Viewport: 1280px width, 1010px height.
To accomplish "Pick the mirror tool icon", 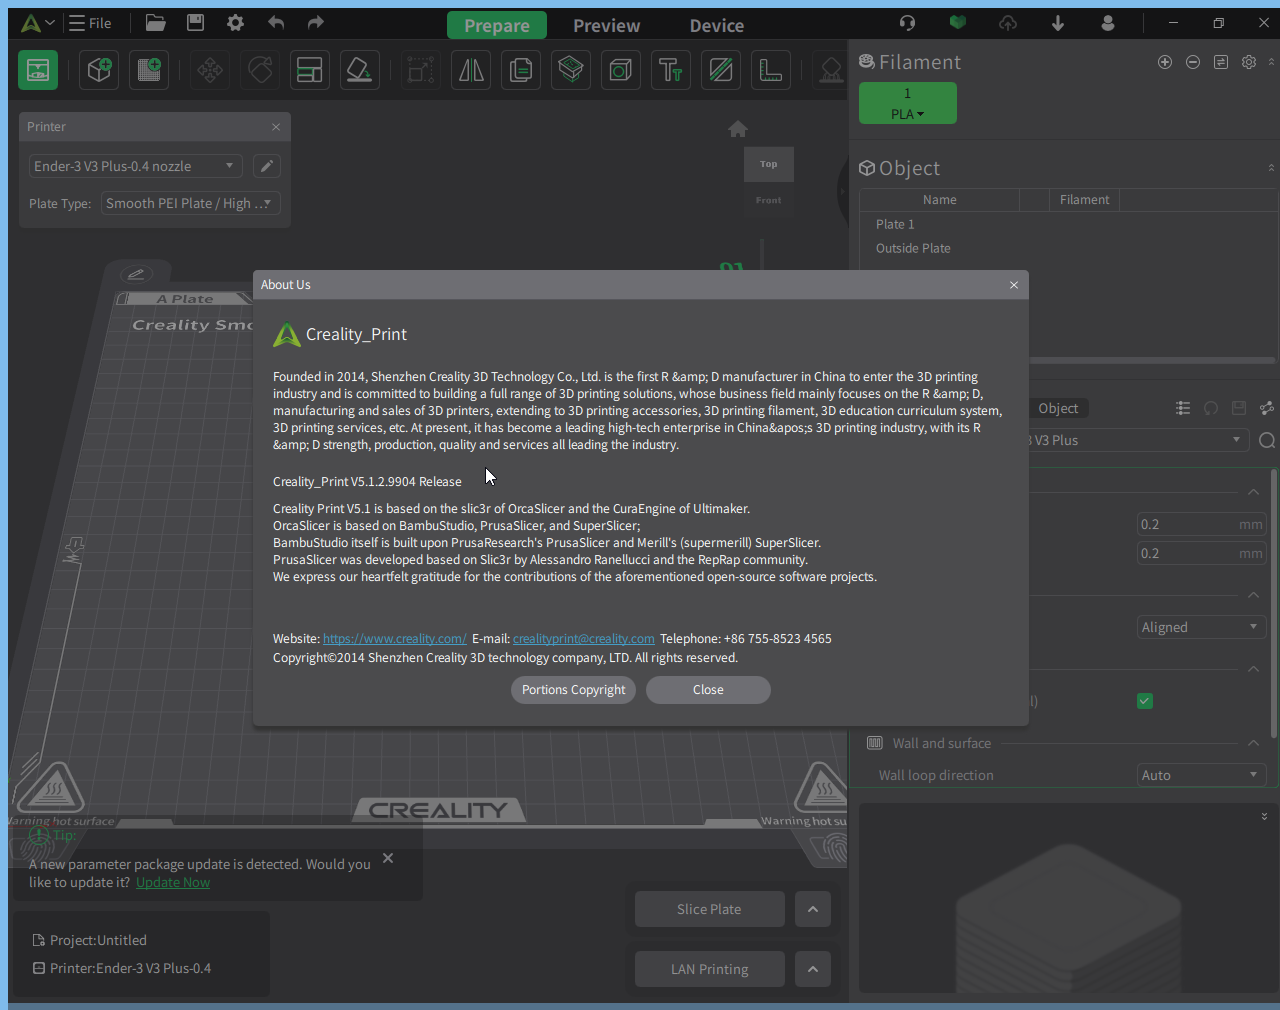I will (x=471, y=70).
